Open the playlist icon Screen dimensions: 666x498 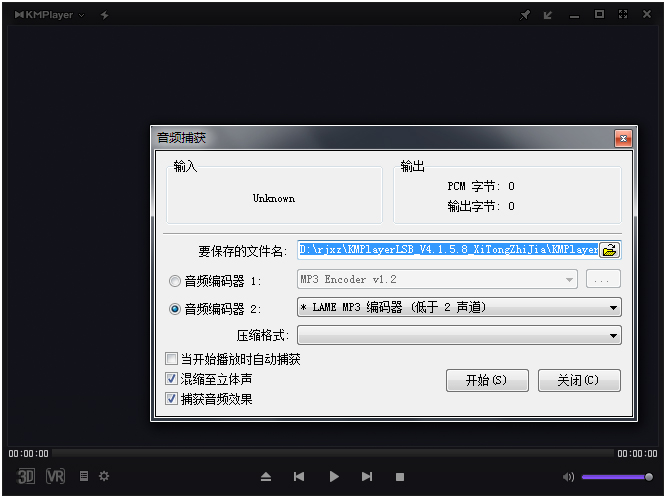coord(84,476)
